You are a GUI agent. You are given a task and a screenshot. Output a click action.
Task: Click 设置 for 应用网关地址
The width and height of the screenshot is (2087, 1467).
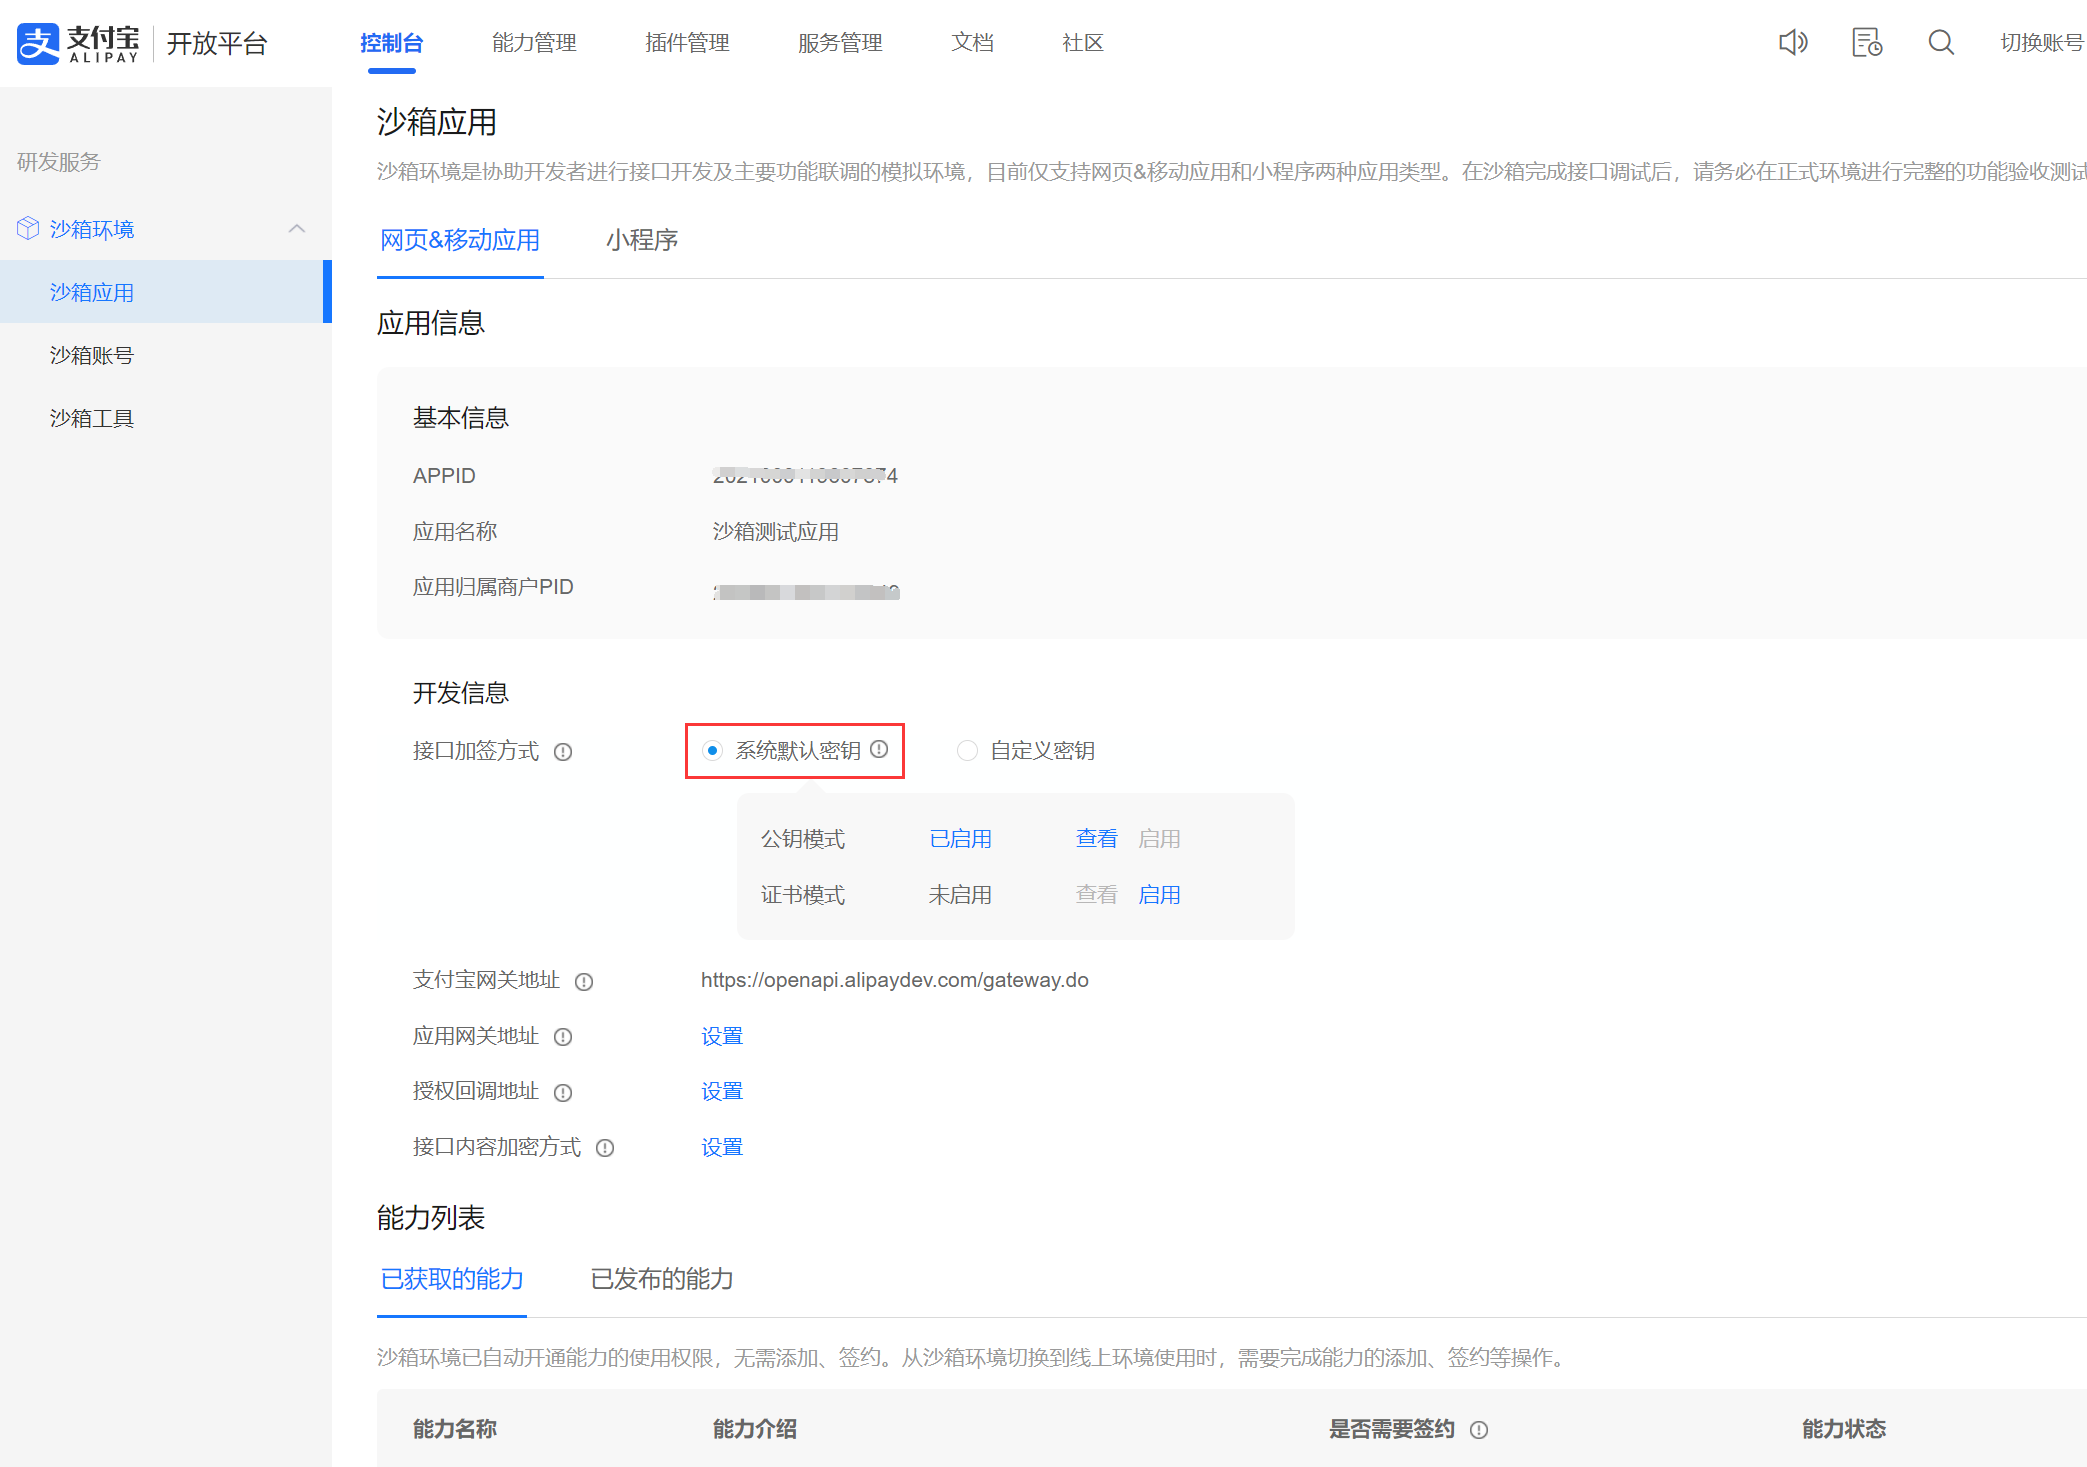pos(722,1036)
